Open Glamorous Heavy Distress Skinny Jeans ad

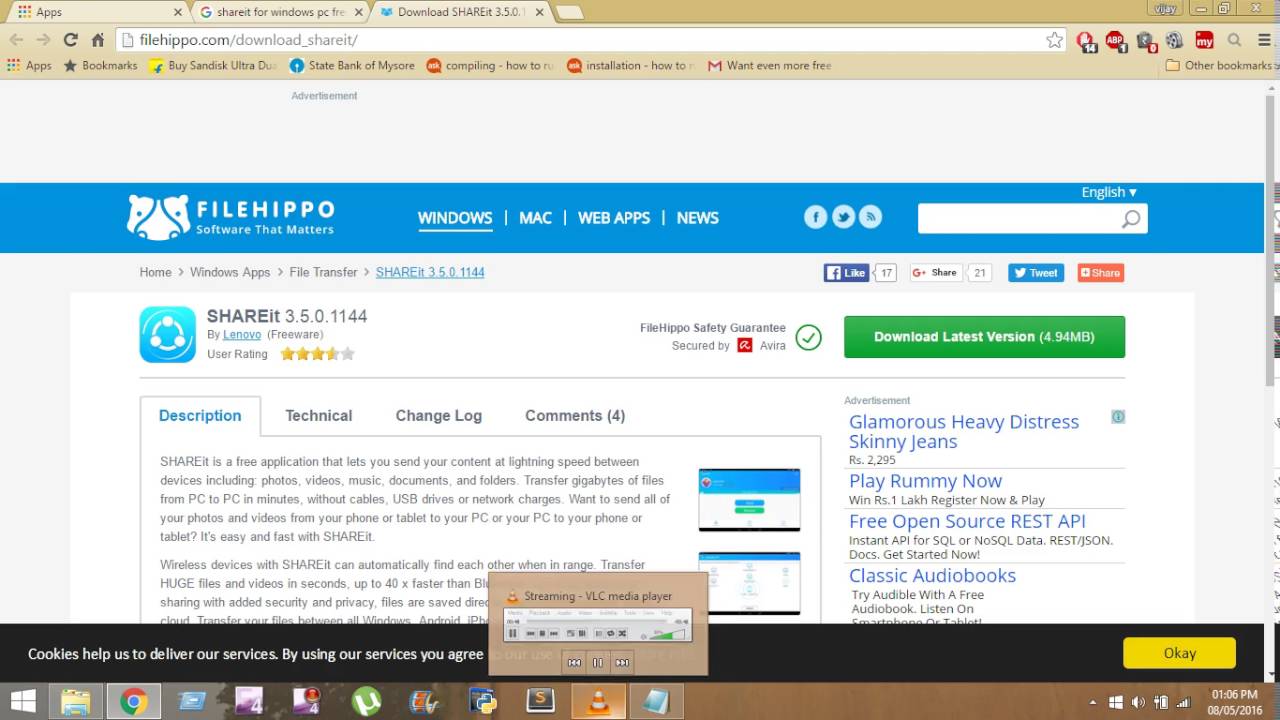[x=964, y=432]
